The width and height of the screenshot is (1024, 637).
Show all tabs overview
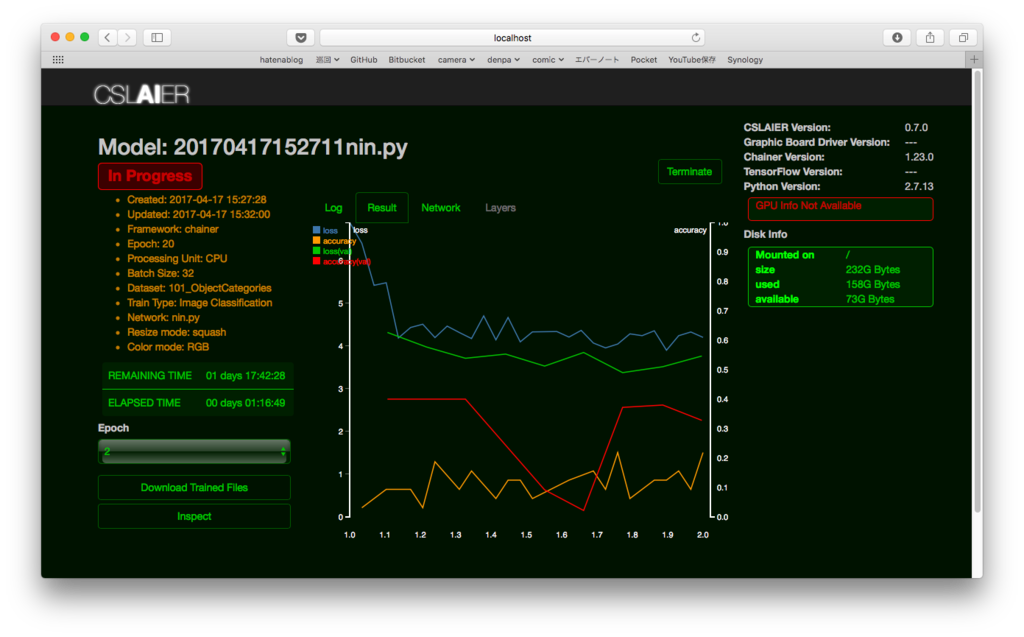(963, 37)
